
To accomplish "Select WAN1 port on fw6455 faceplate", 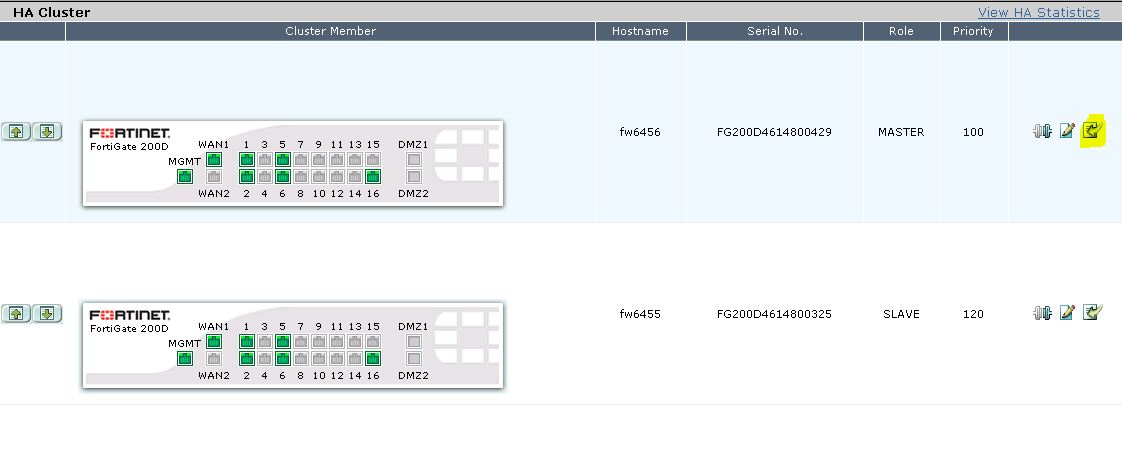I will coord(213,342).
